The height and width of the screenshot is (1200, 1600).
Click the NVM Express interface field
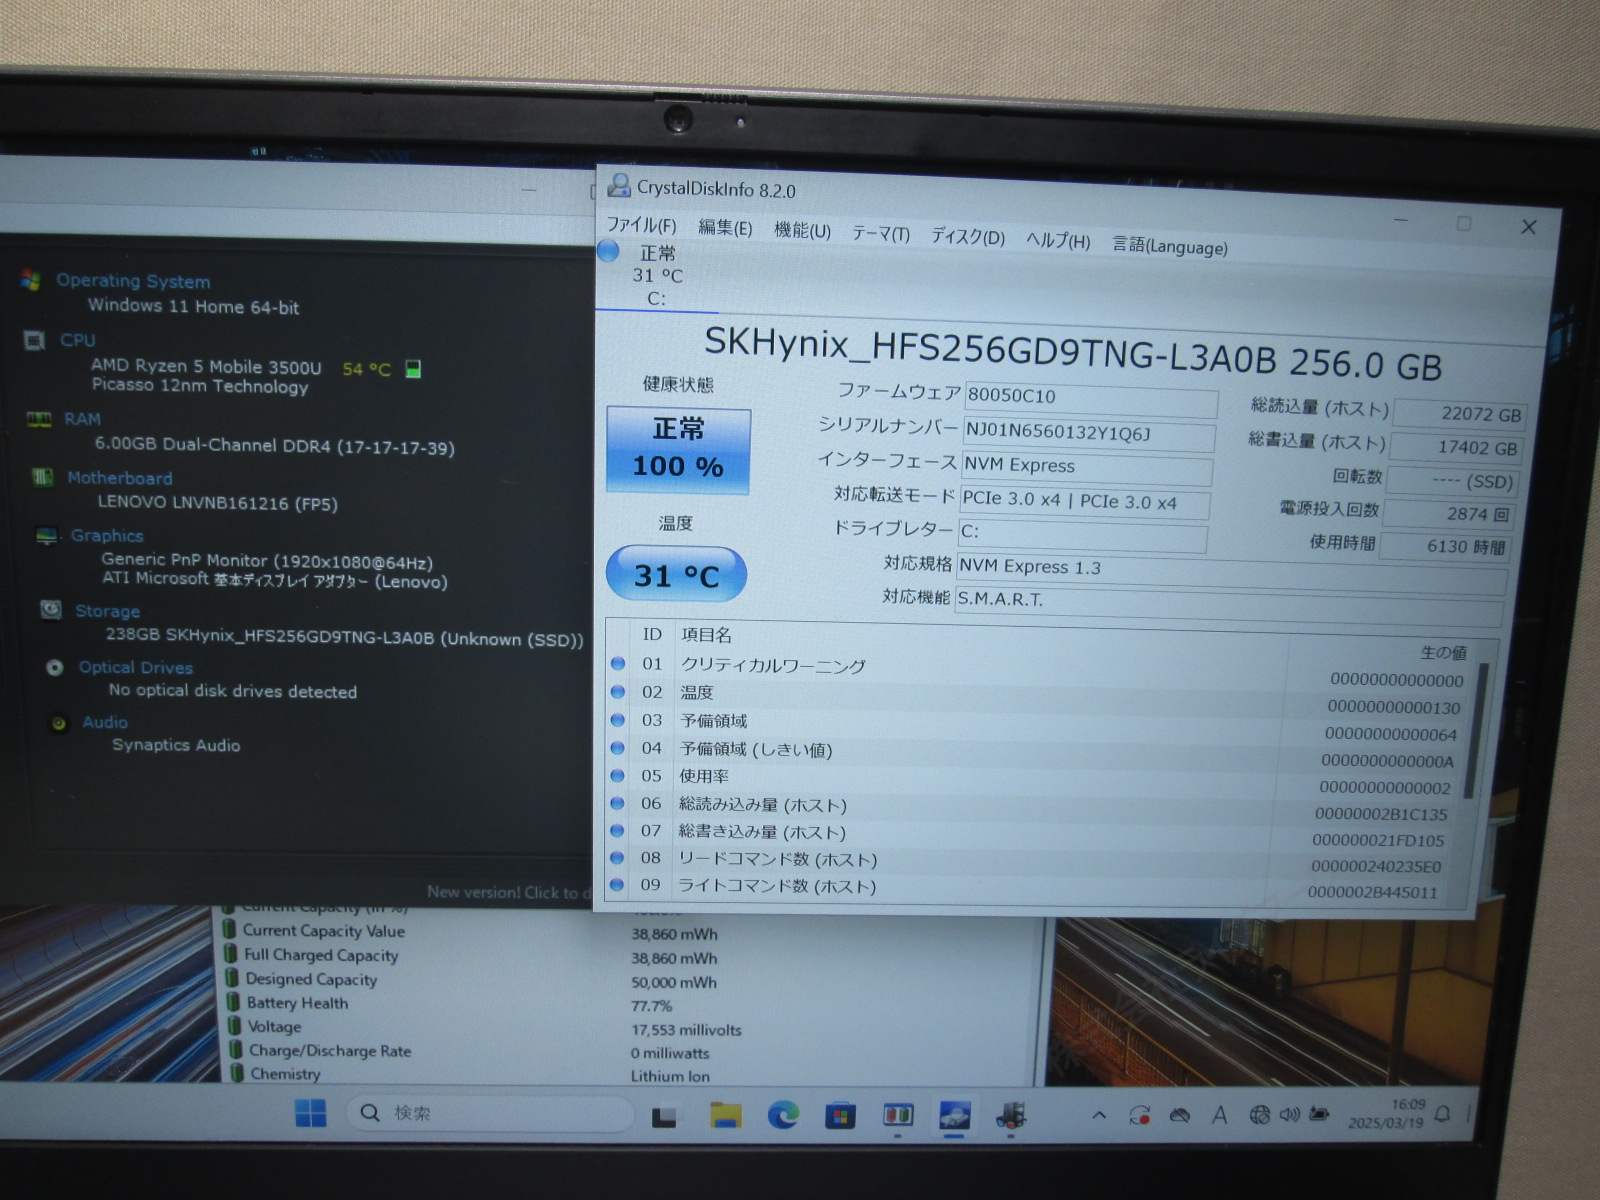click(x=1086, y=467)
